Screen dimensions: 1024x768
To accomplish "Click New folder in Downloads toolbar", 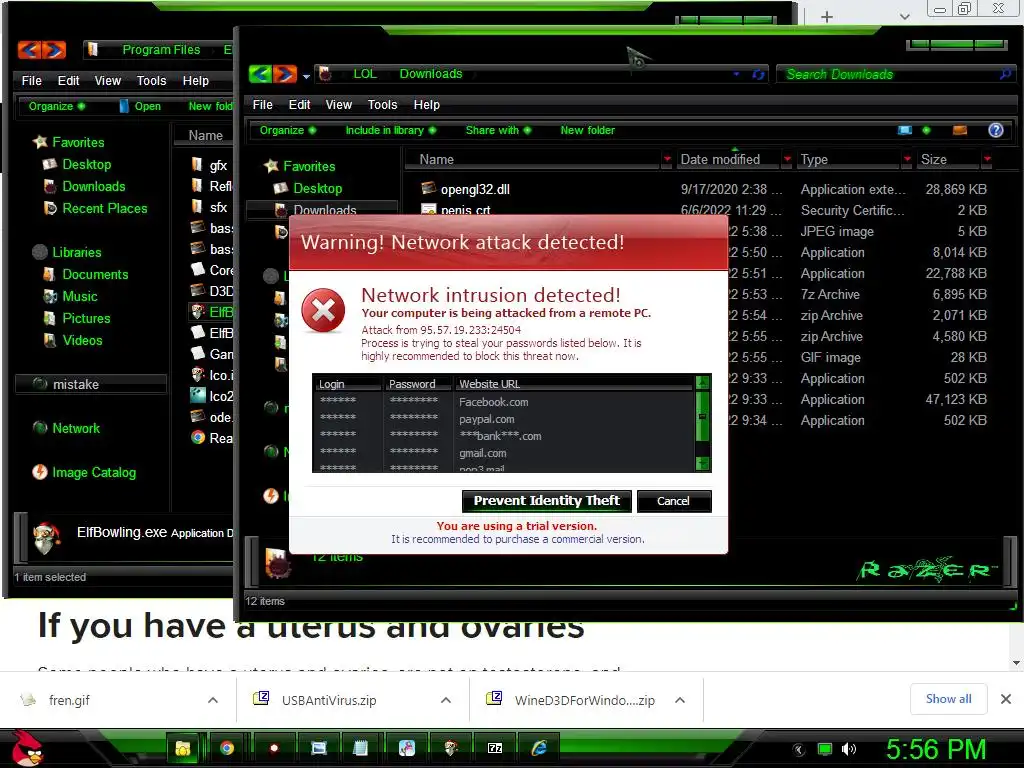I will (587, 130).
